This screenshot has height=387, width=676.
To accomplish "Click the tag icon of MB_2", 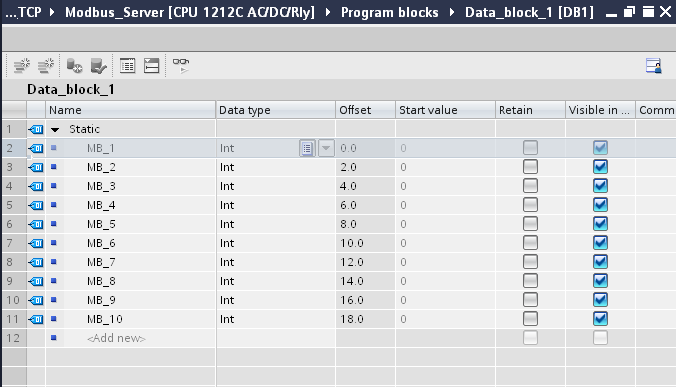I will tap(36, 167).
